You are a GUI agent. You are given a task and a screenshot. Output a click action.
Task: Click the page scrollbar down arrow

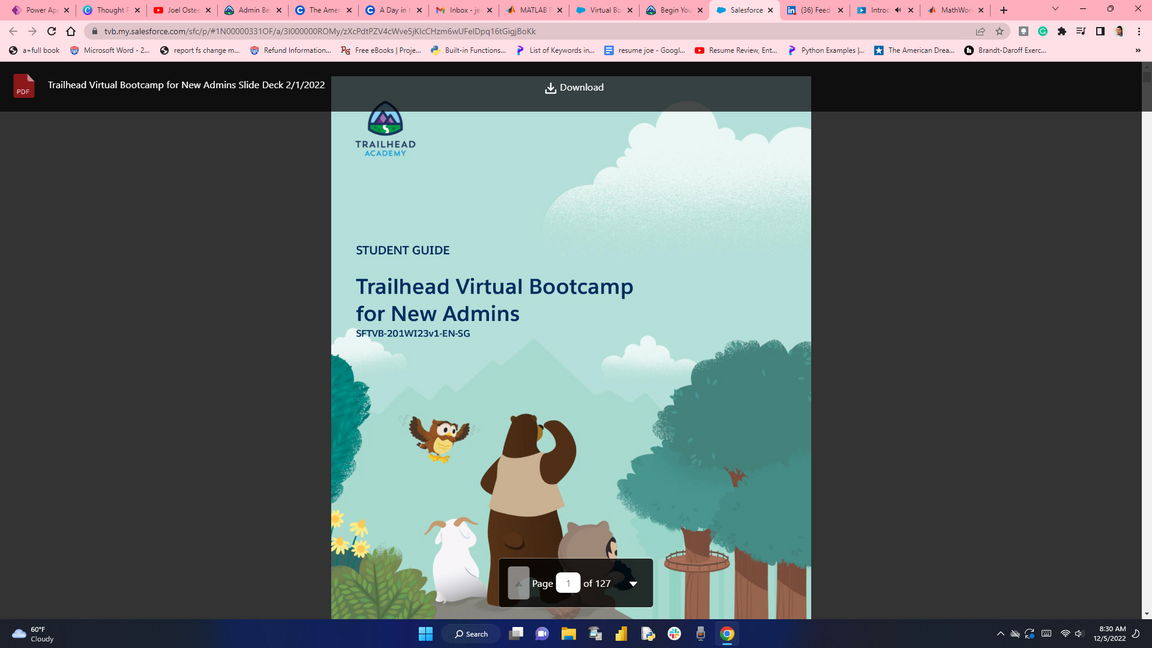coord(1147,613)
